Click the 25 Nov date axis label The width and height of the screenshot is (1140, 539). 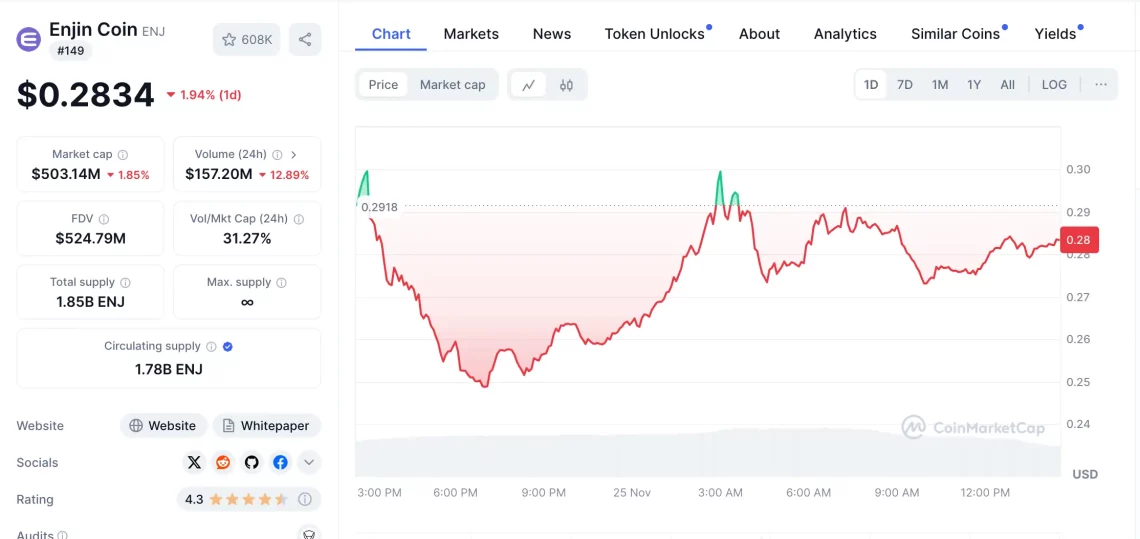[x=632, y=492]
